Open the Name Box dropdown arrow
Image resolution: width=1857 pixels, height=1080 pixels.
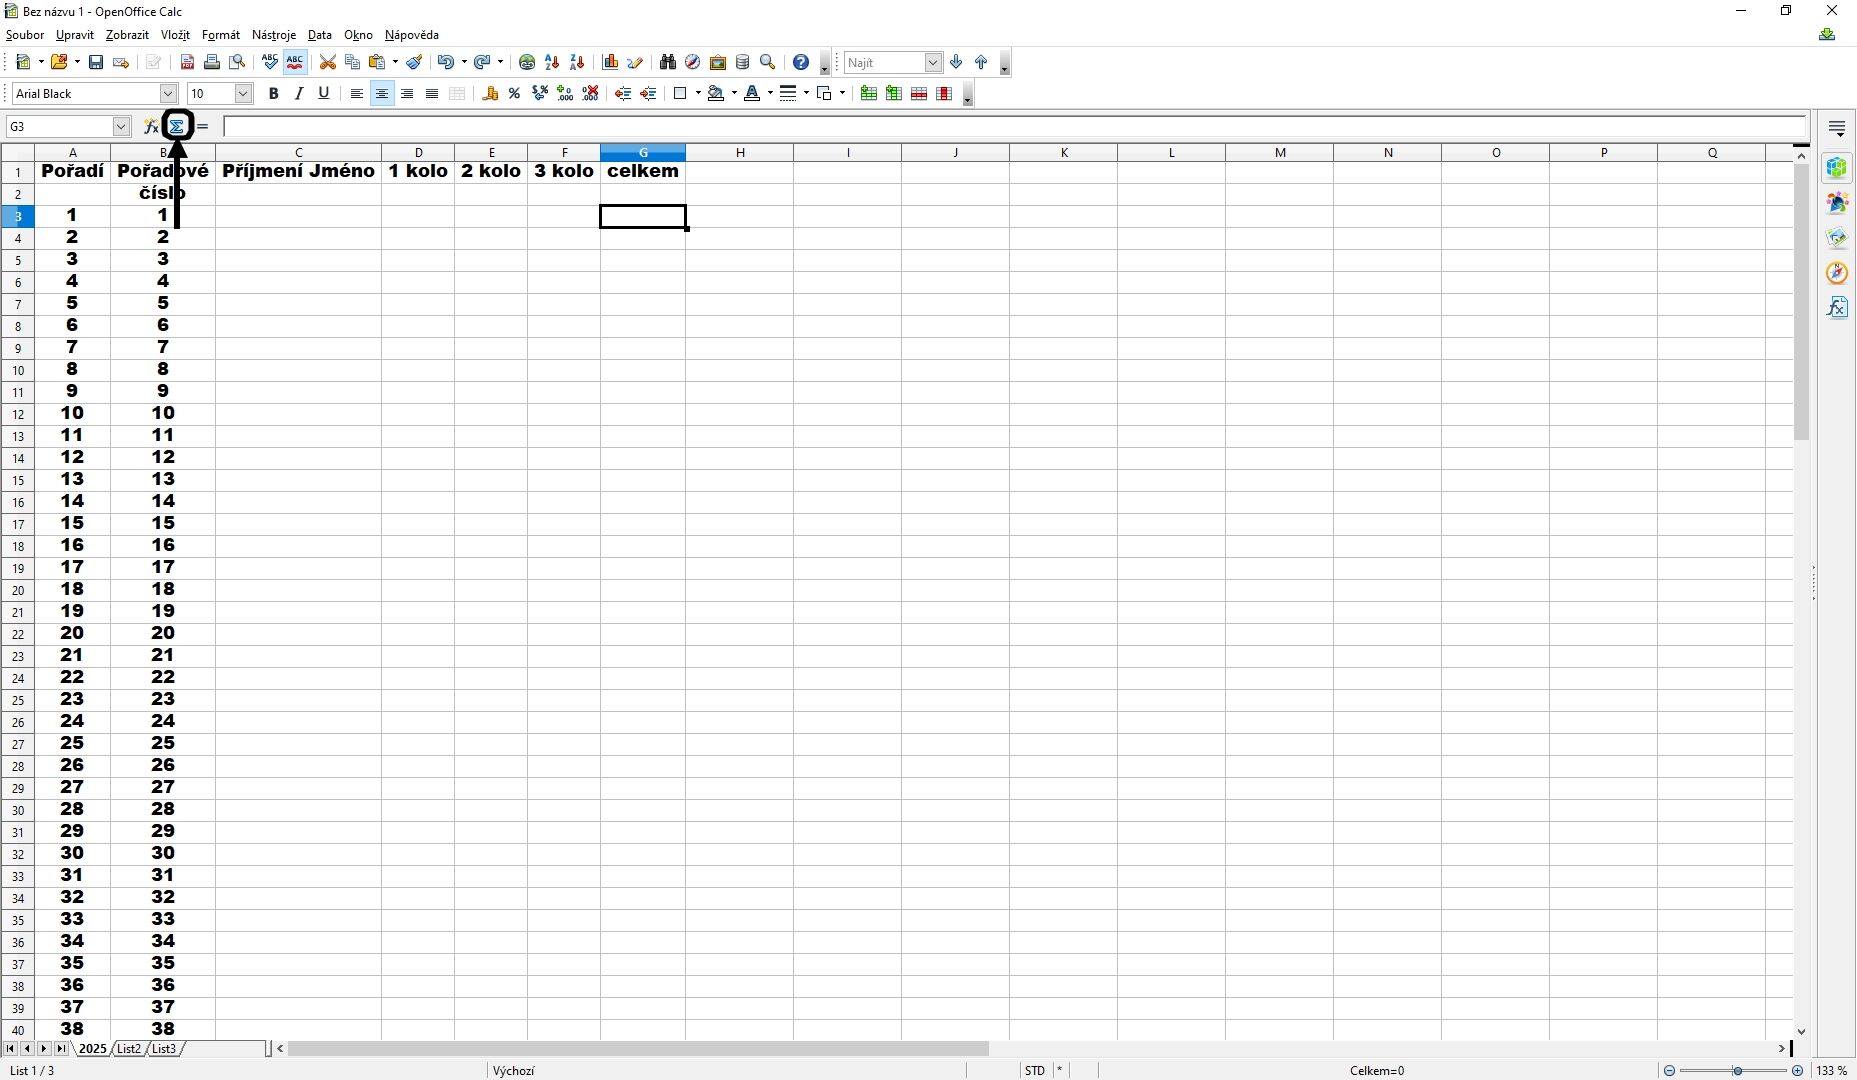(121, 127)
